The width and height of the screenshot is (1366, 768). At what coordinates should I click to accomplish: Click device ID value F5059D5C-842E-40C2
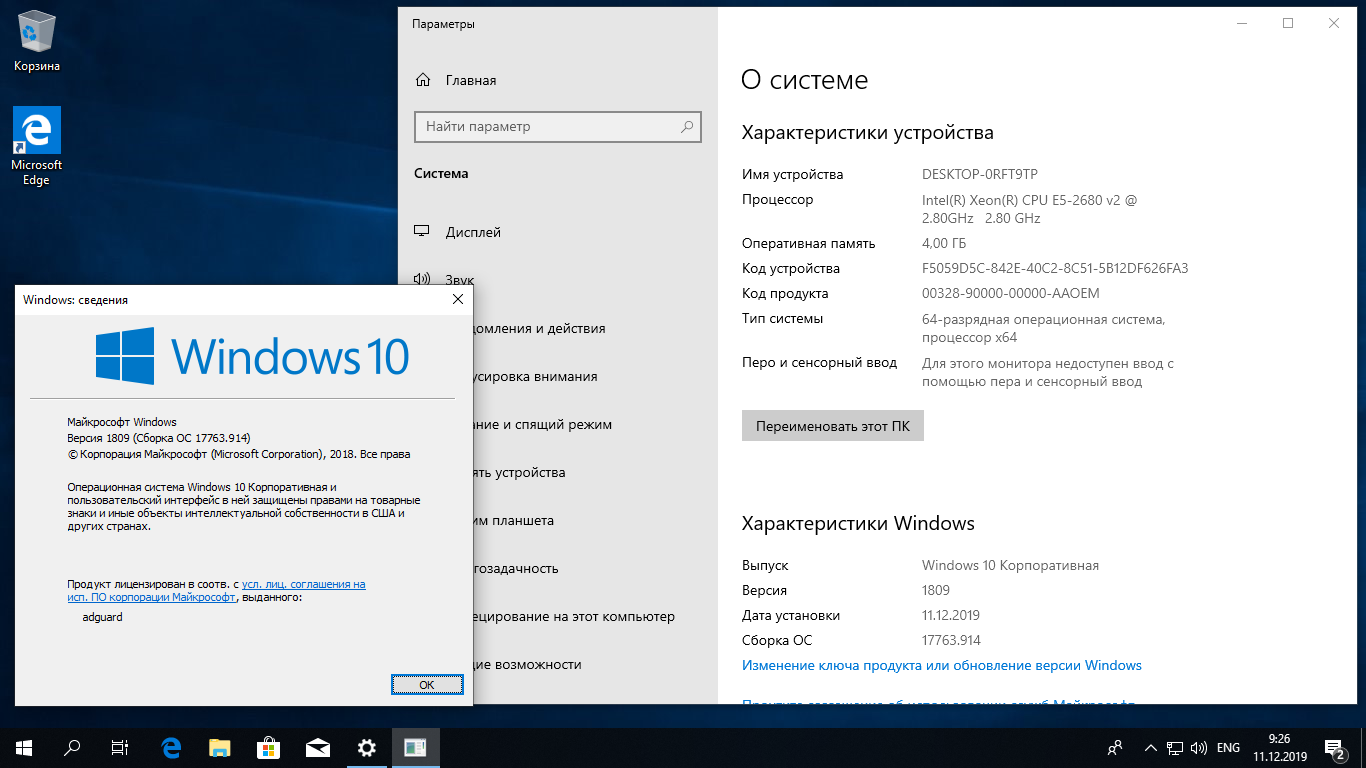coord(1055,269)
